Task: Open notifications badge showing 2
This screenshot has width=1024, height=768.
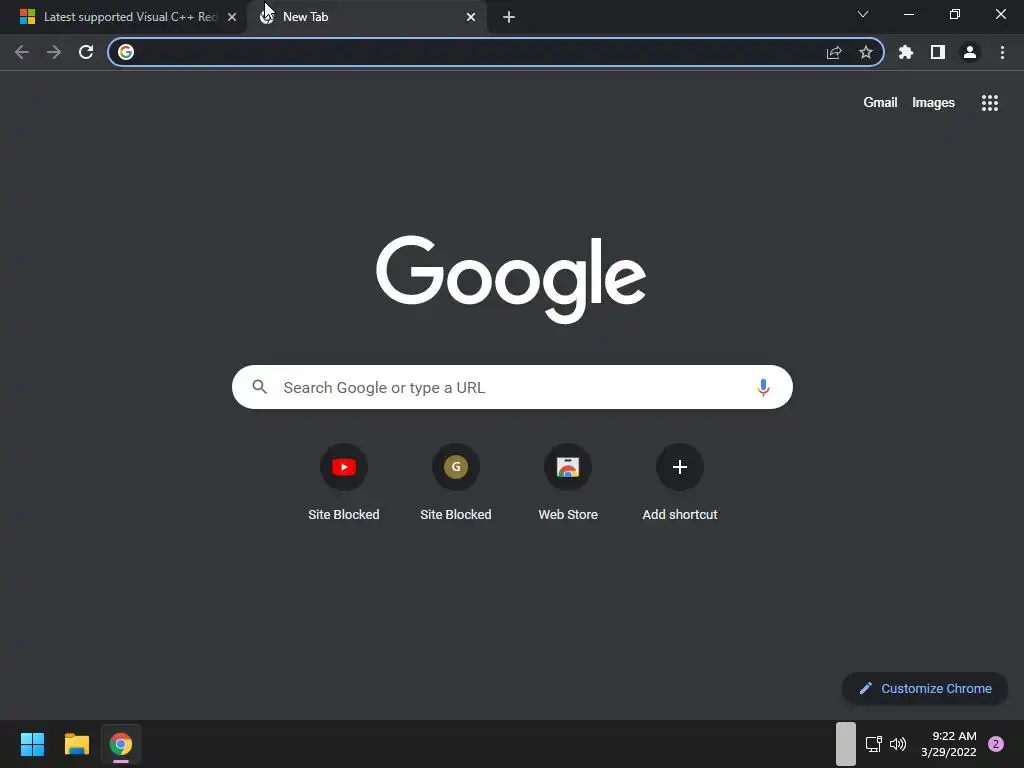Action: pyautogui.click(x=996, y=744)
